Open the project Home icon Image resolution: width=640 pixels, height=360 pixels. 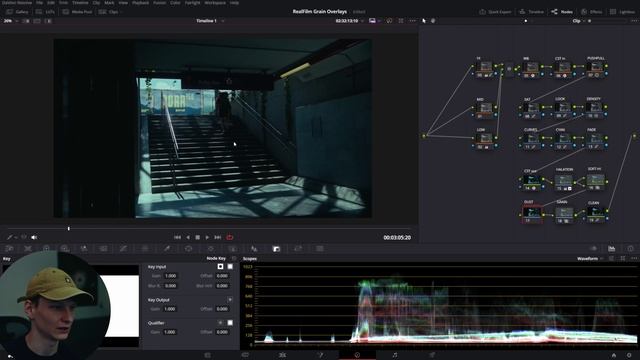(x=613, y=356)
